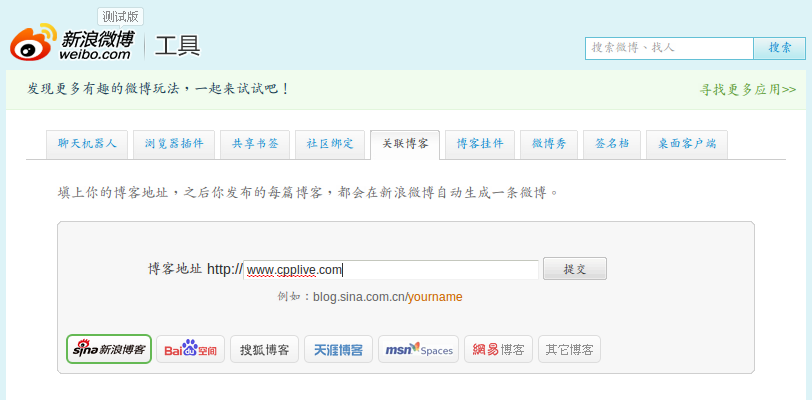The image size is (812, 400).
Task: Choose other blogs (其它博客) option
Action: 570,349
